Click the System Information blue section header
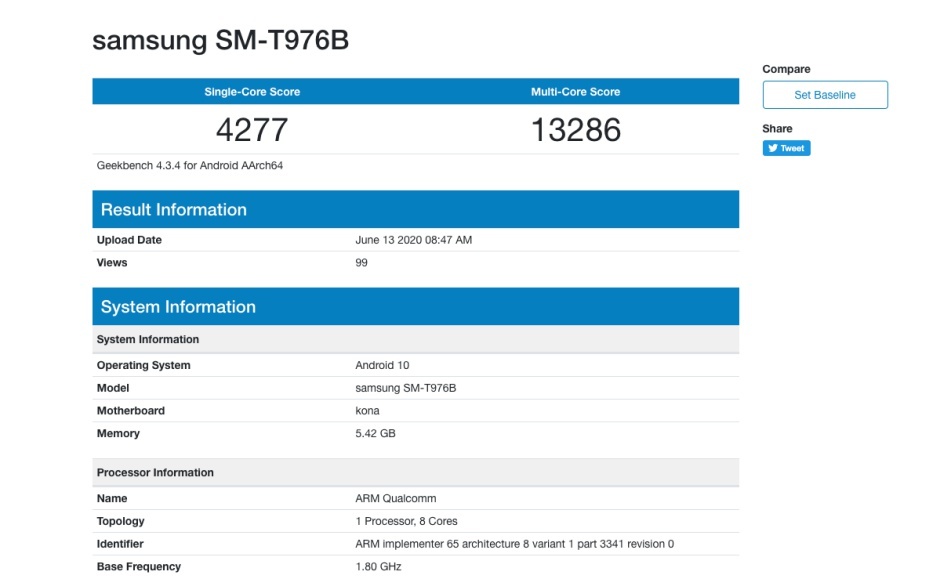 click(x=178, y=307)
